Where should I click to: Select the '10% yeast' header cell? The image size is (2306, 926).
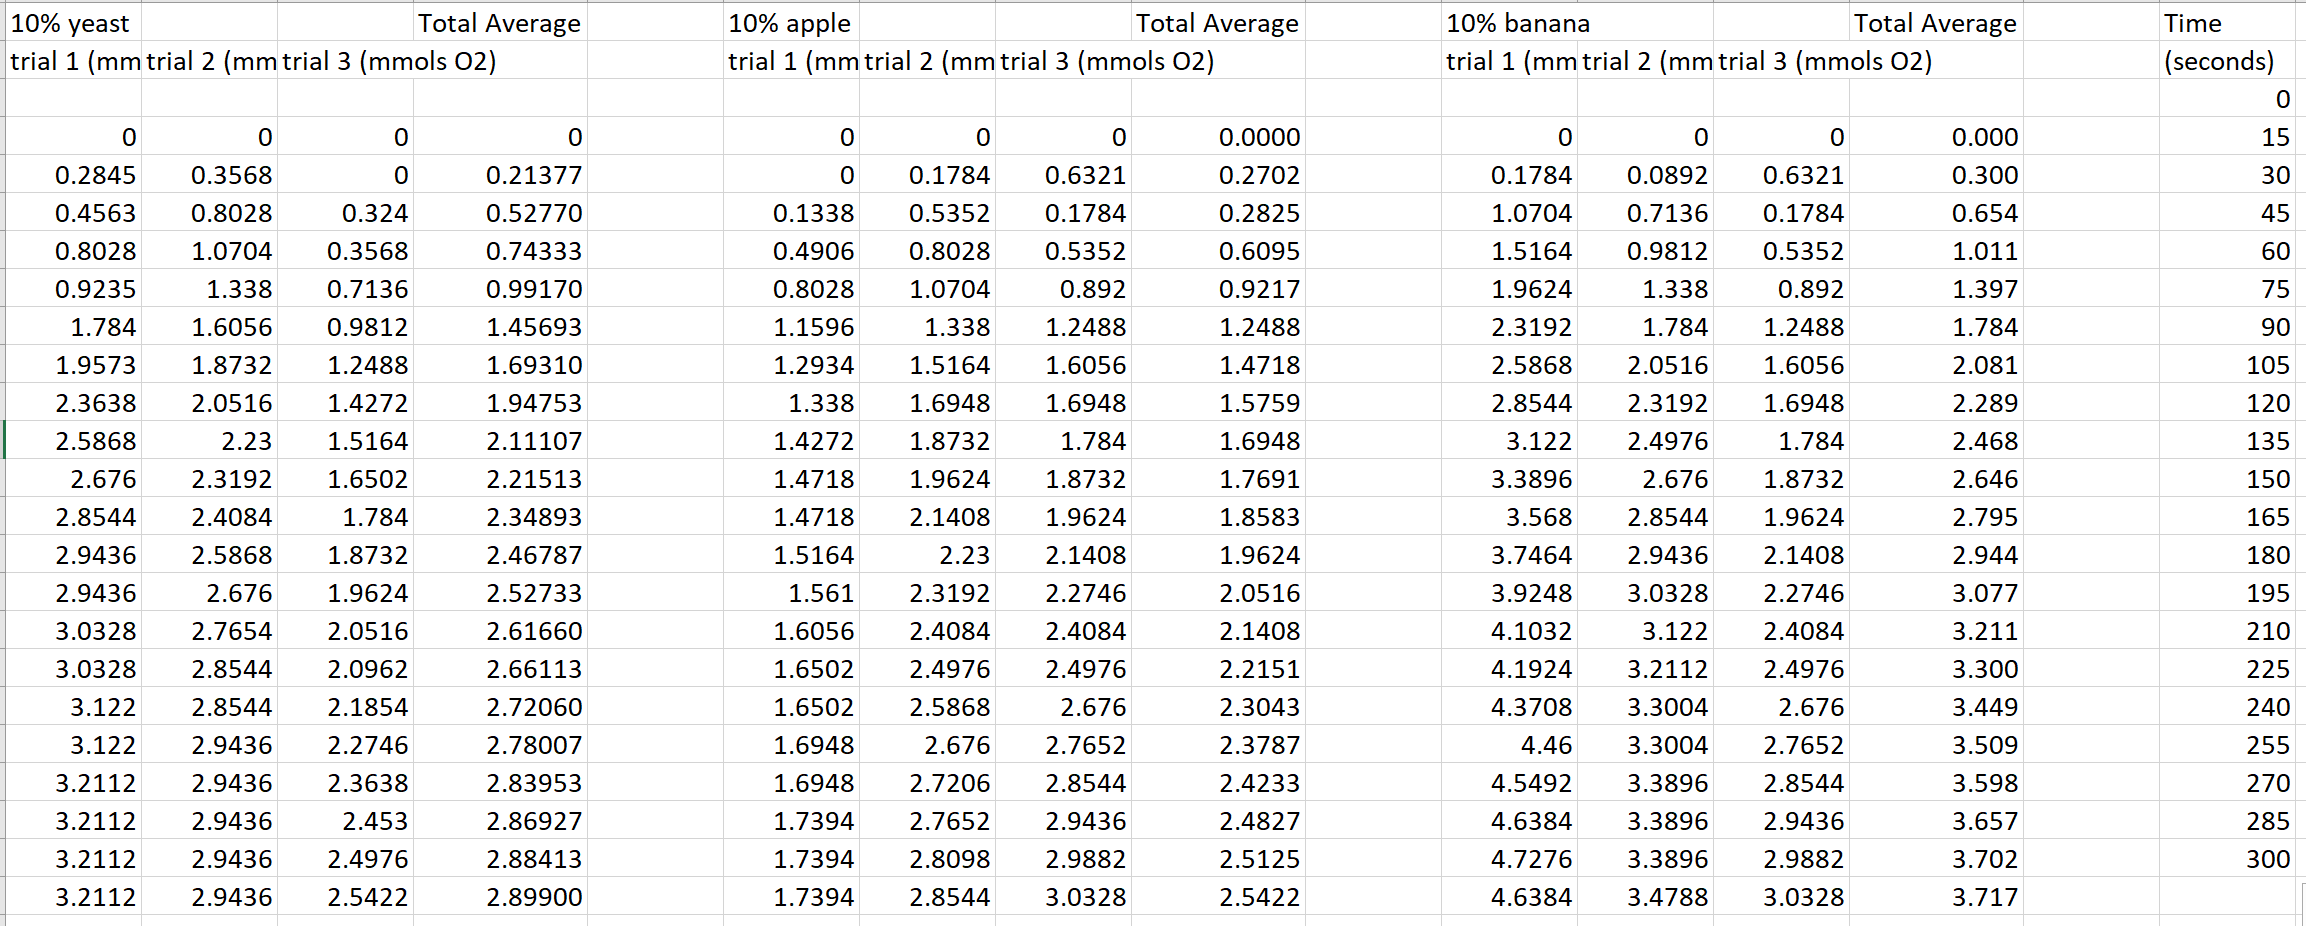tap(73, 22)
